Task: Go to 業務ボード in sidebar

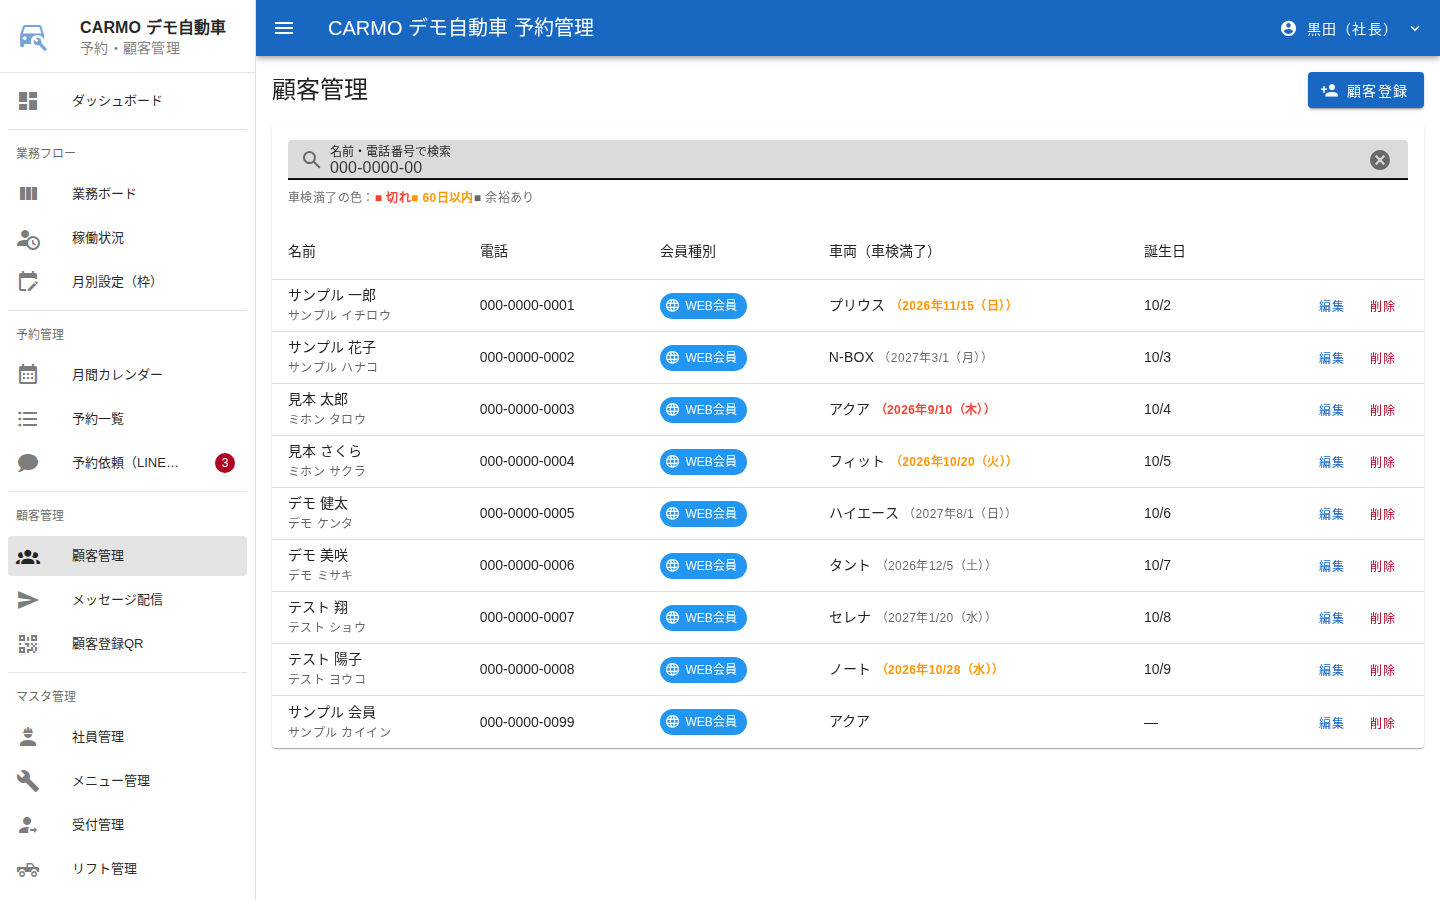Action: pyautogui.click(x=127, y=194)
